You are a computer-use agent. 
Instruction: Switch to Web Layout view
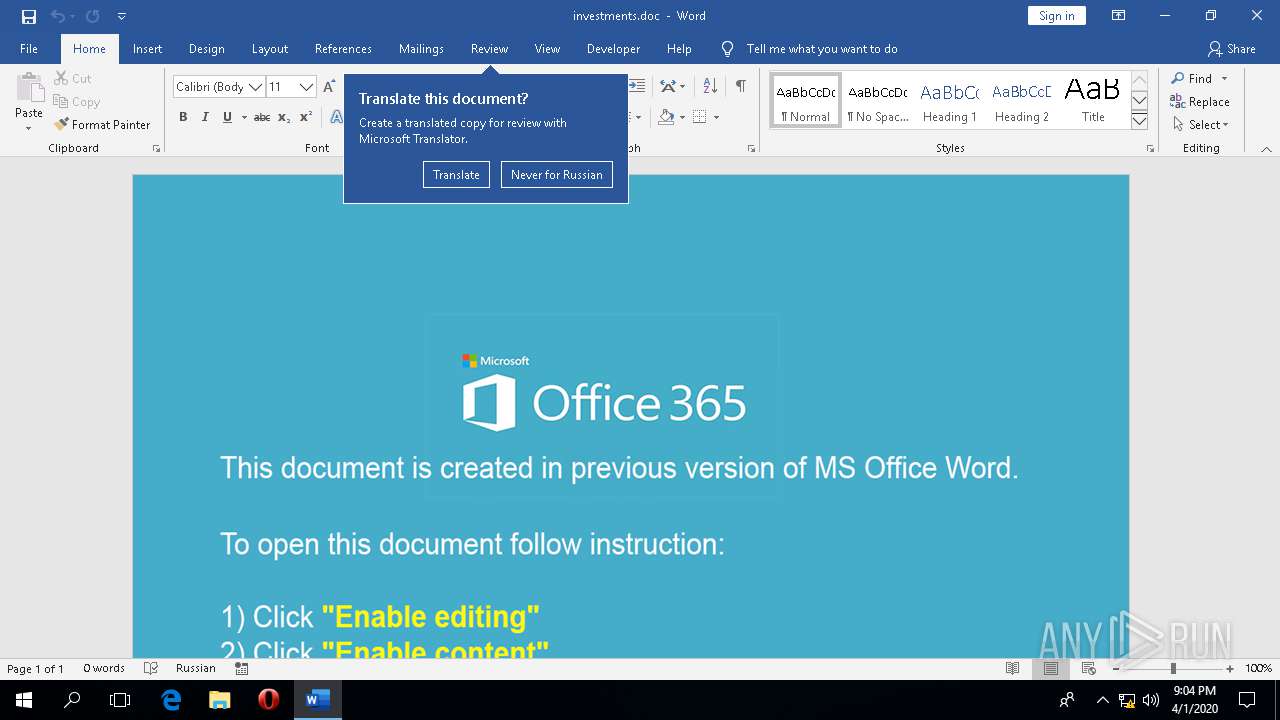click(x=1088, y=669)
